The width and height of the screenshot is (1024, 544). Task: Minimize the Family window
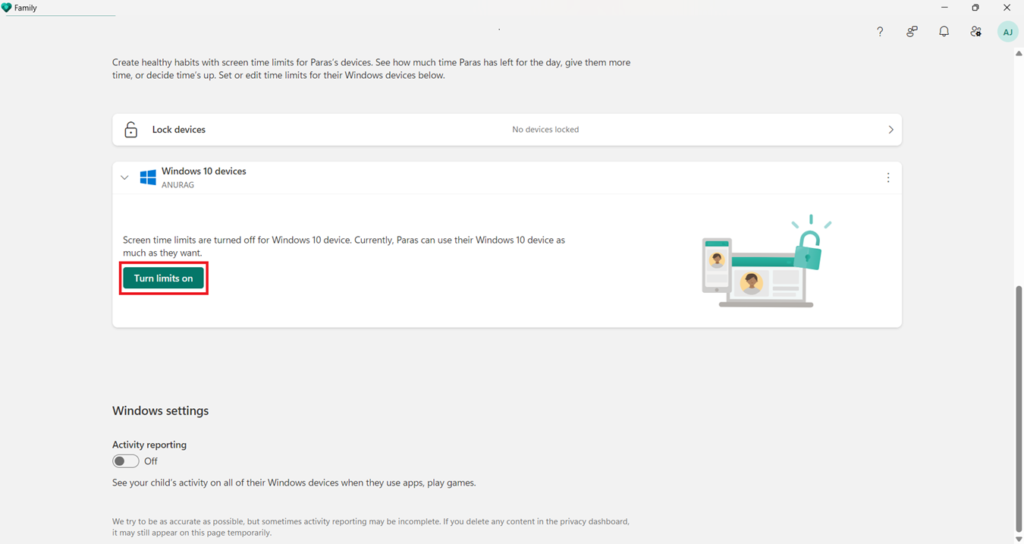944,7
